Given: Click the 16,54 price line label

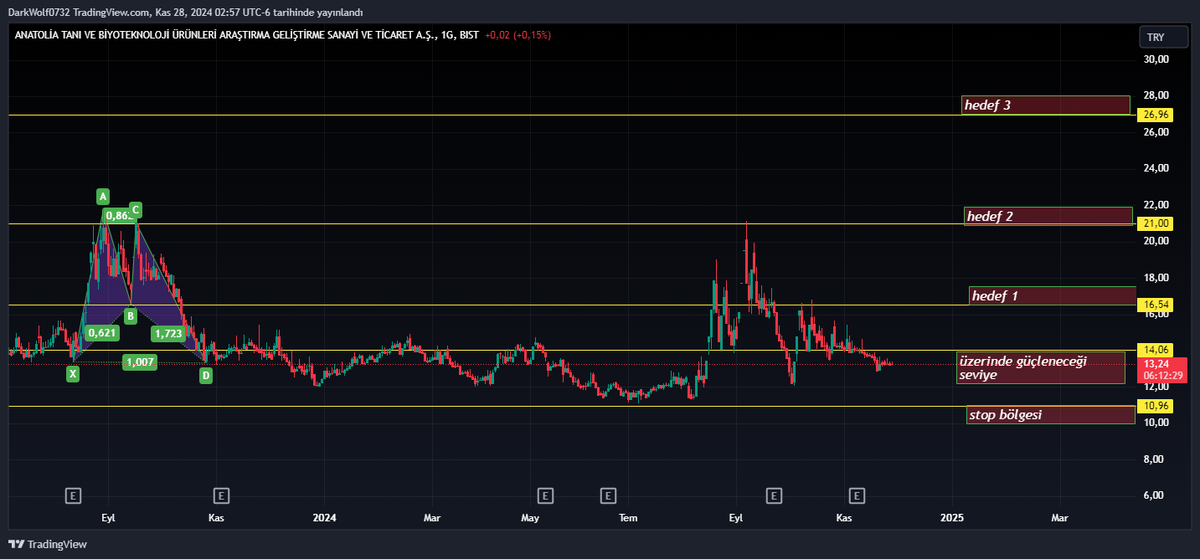Looking at the screenshot, I should 1156,304.
